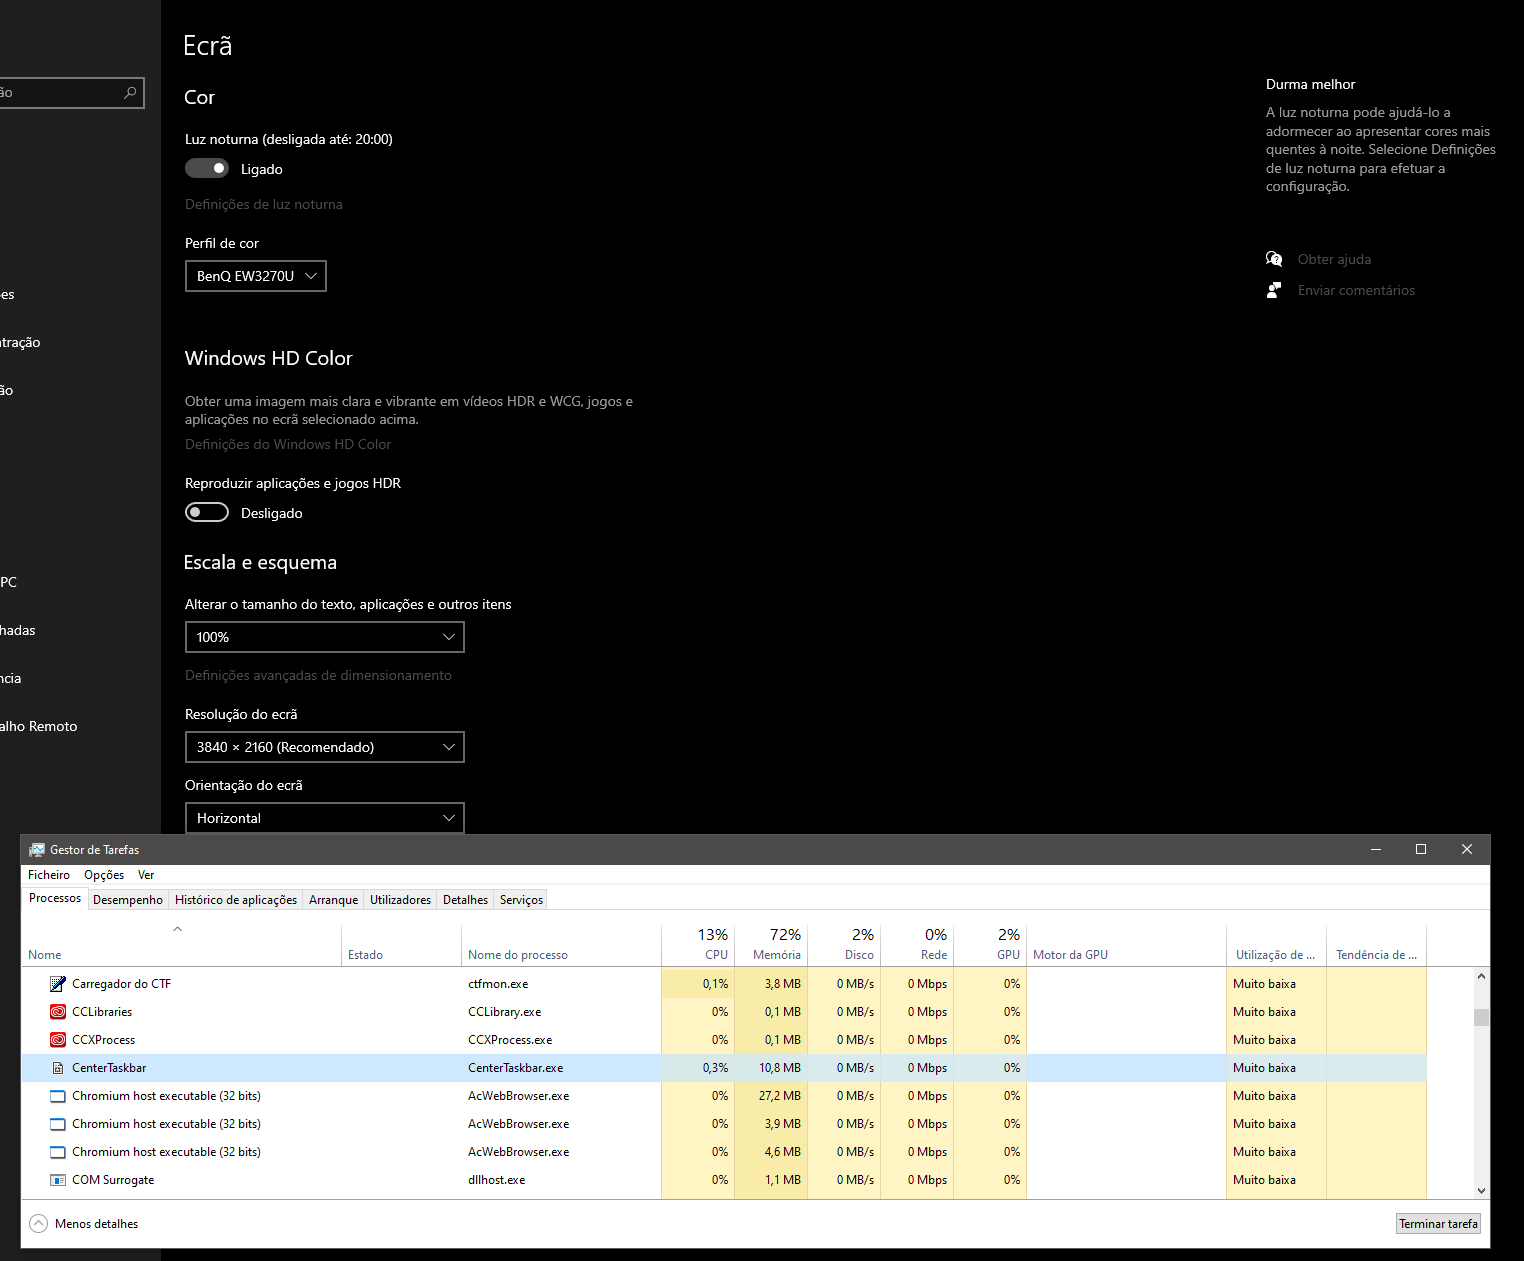Select the CenterTaskbar process icon
This screenshot has height=1261, width=1524.
point(57,1067)
